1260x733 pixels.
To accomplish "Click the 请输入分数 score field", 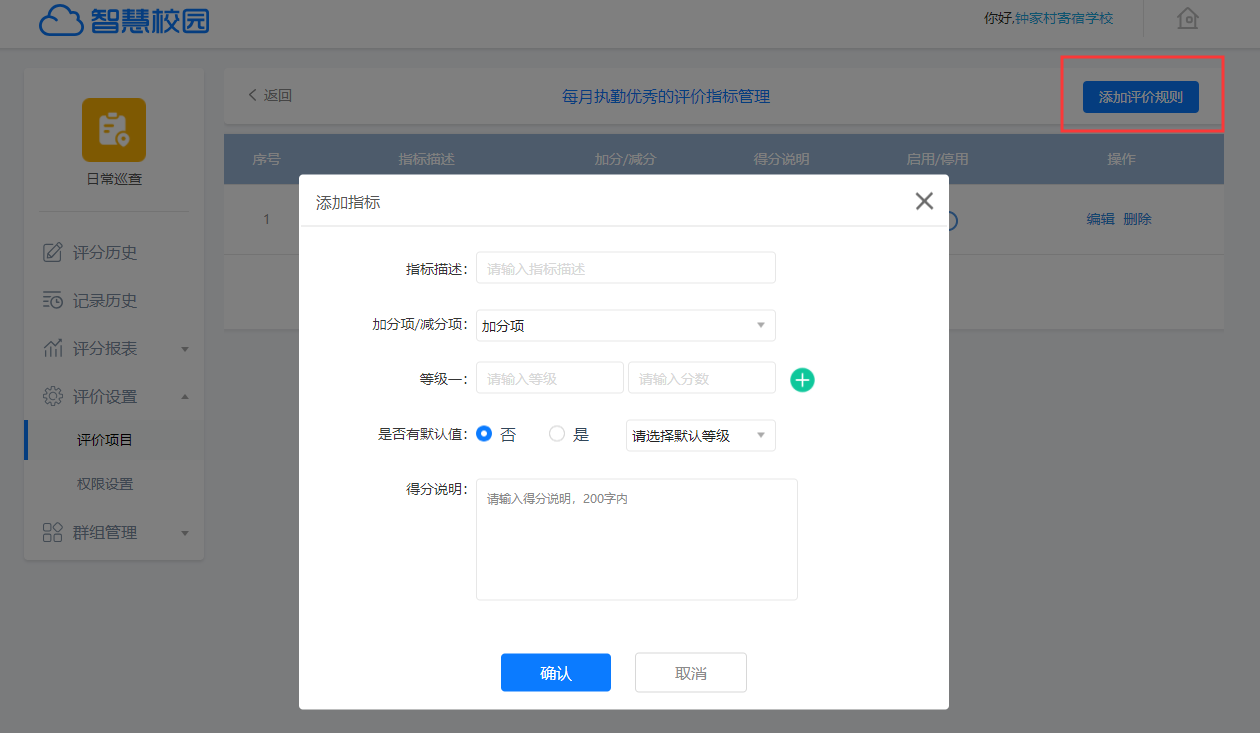I will click(x=701, y=379).
